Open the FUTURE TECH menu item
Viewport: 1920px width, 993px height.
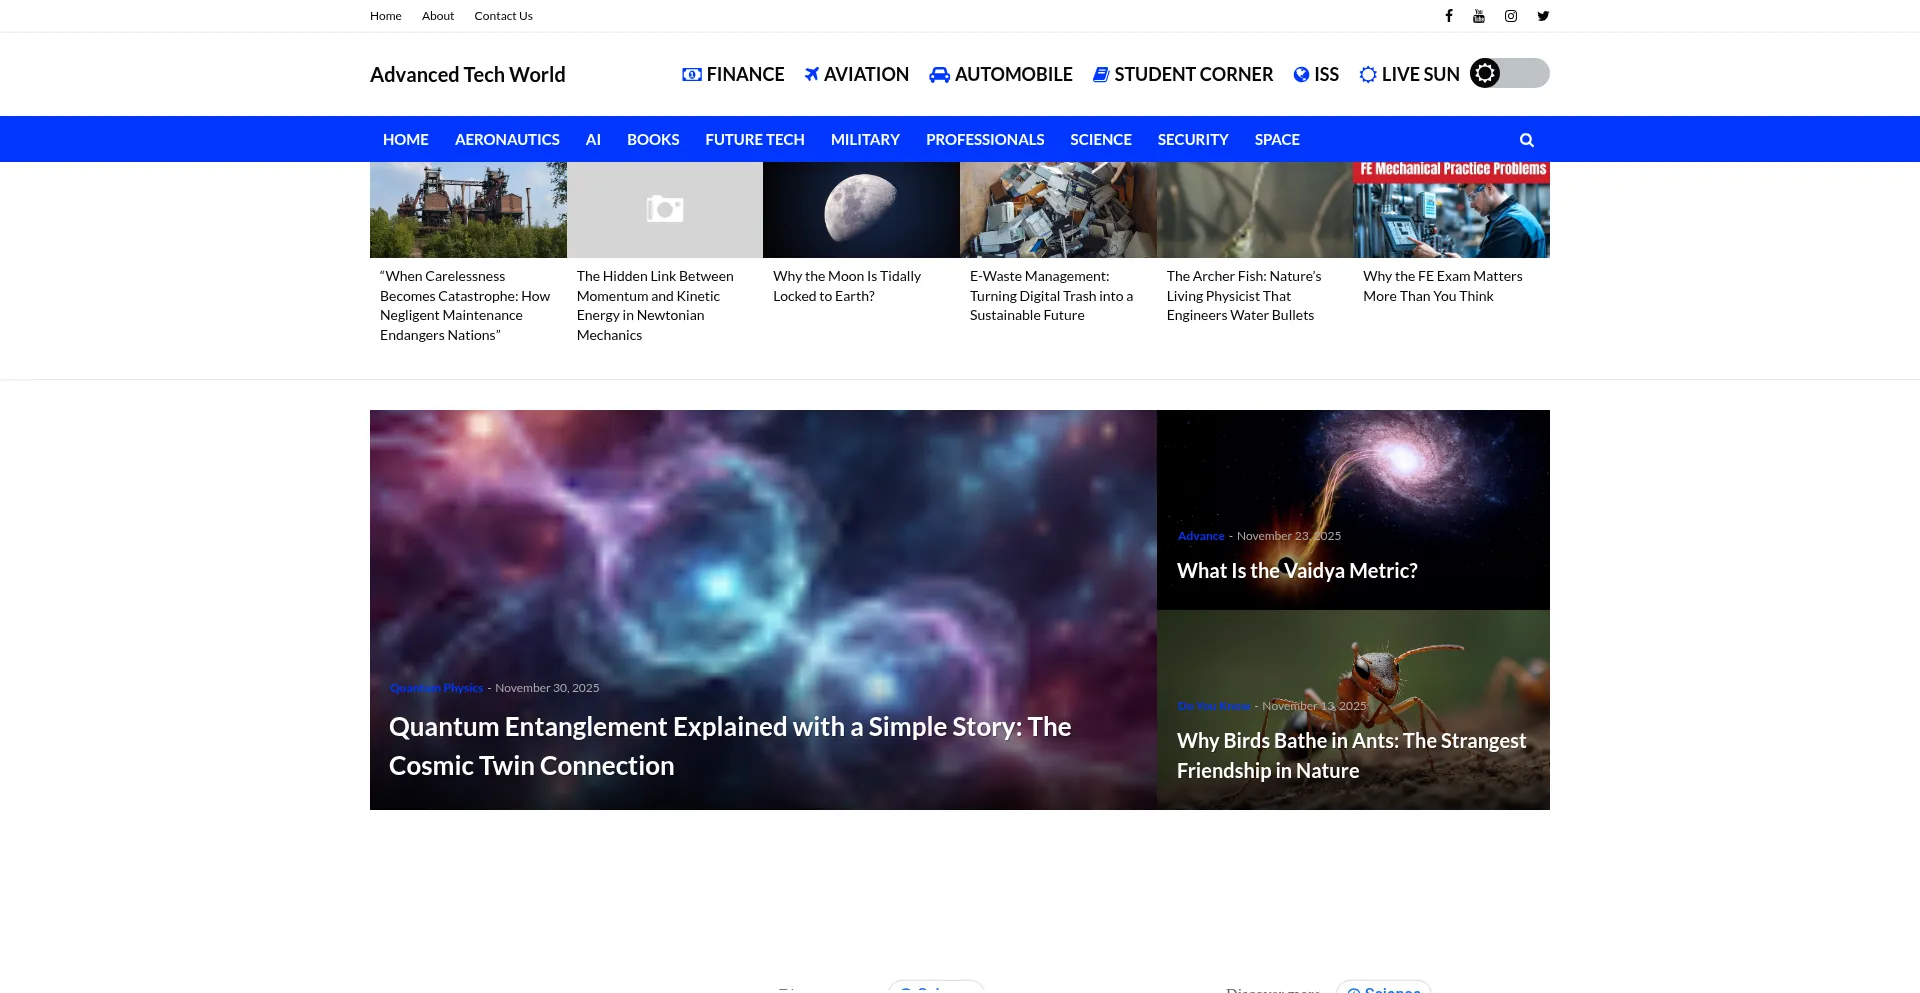[754, 140]
